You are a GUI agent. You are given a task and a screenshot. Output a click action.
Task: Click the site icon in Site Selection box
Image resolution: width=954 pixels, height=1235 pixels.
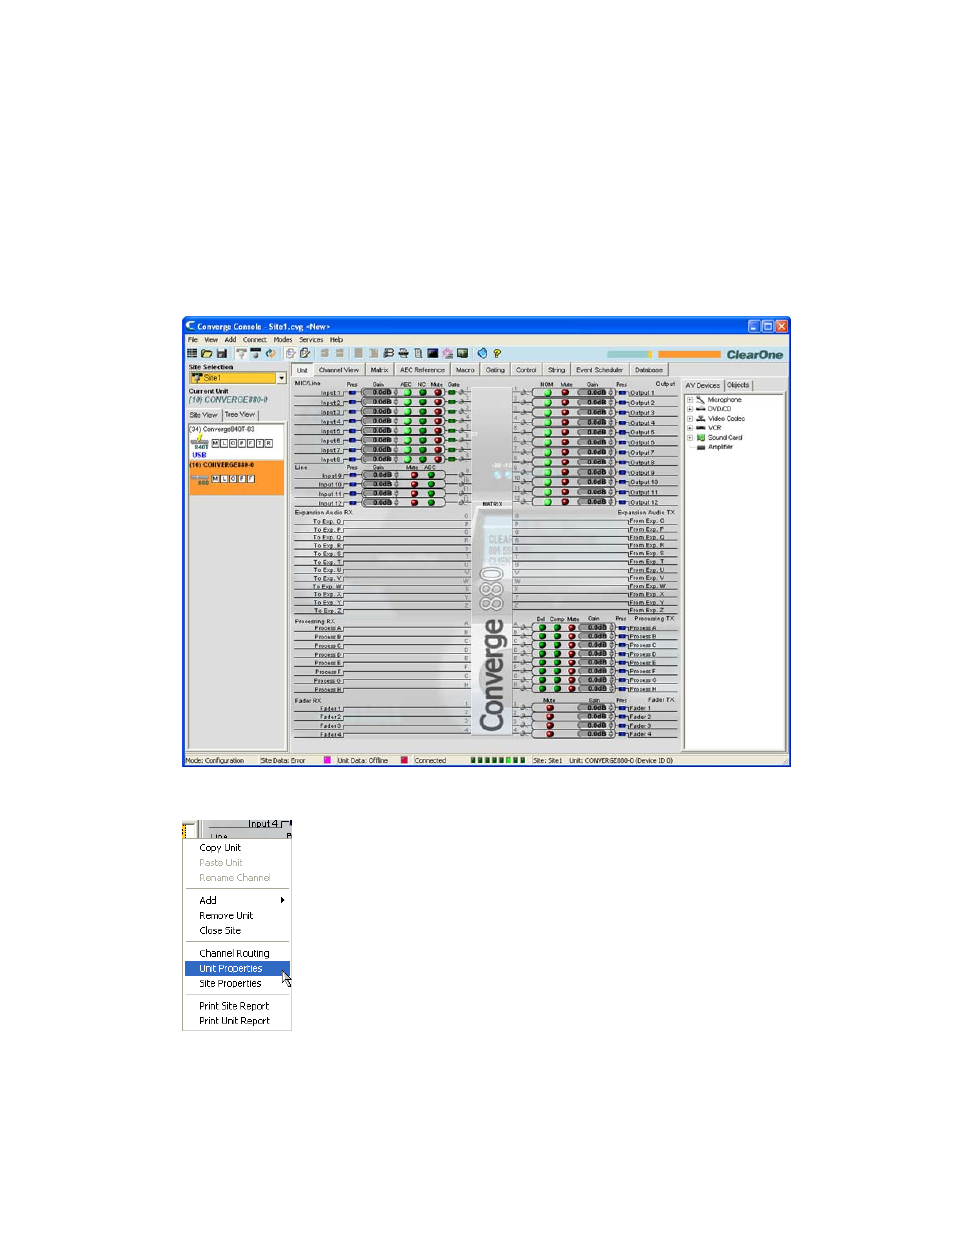click(x=197, y=378)
